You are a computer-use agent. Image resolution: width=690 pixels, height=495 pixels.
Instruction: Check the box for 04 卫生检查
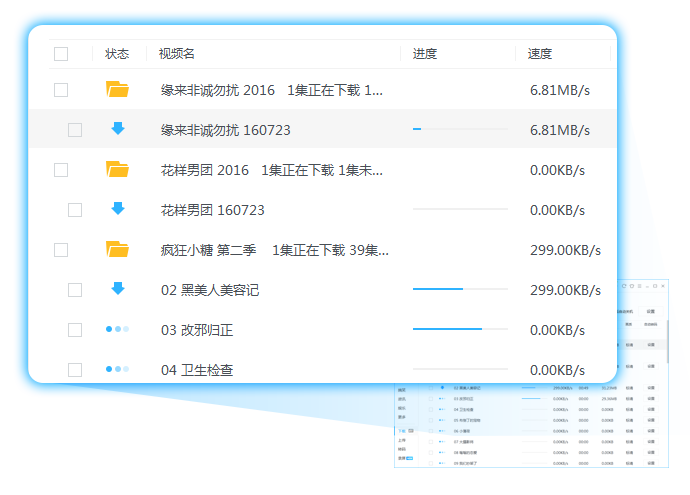(75, 370)
